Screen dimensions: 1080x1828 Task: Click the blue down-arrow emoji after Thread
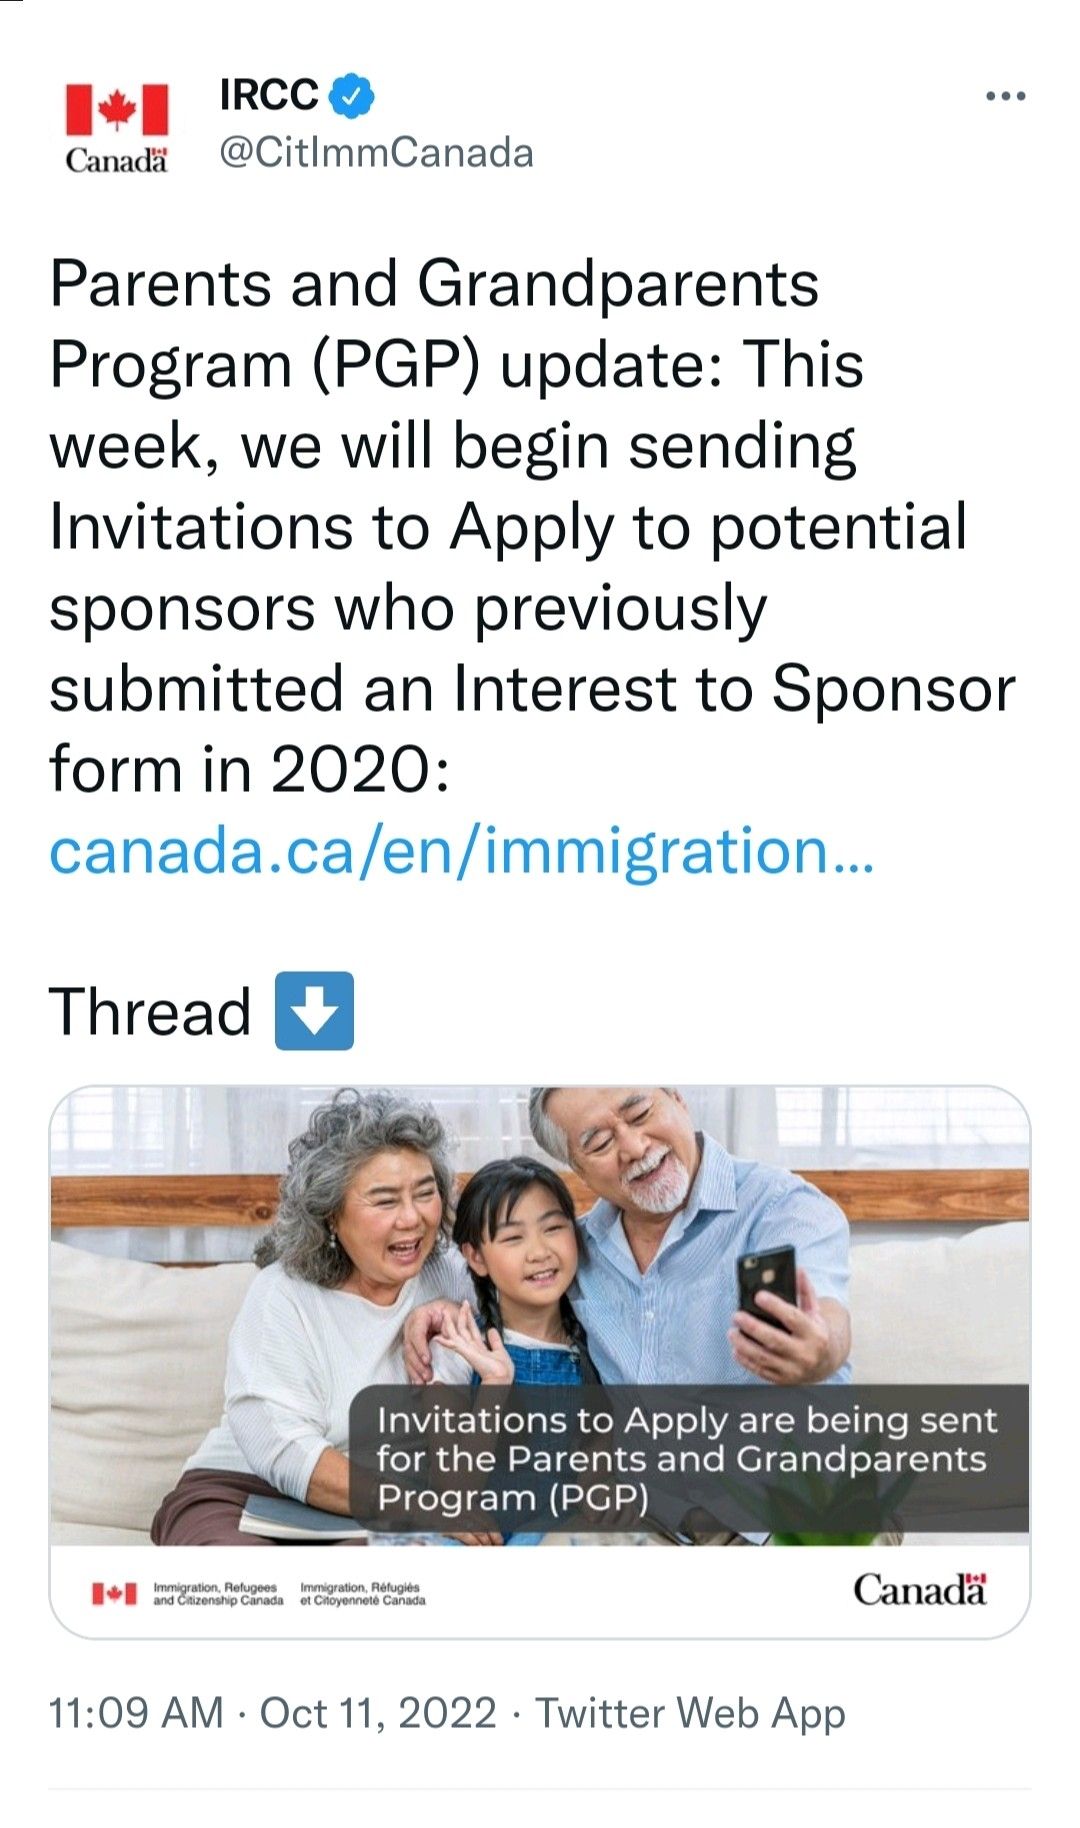(x=314, y=1010)
